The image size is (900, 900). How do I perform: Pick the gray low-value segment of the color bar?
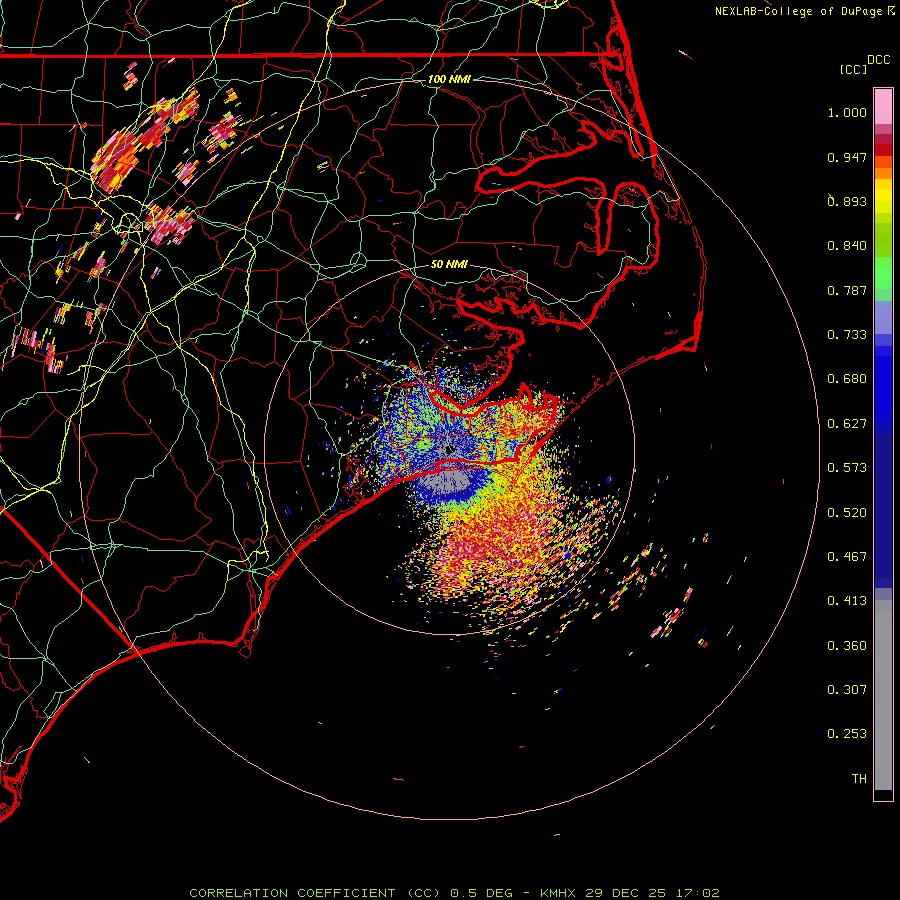(883, 695)
